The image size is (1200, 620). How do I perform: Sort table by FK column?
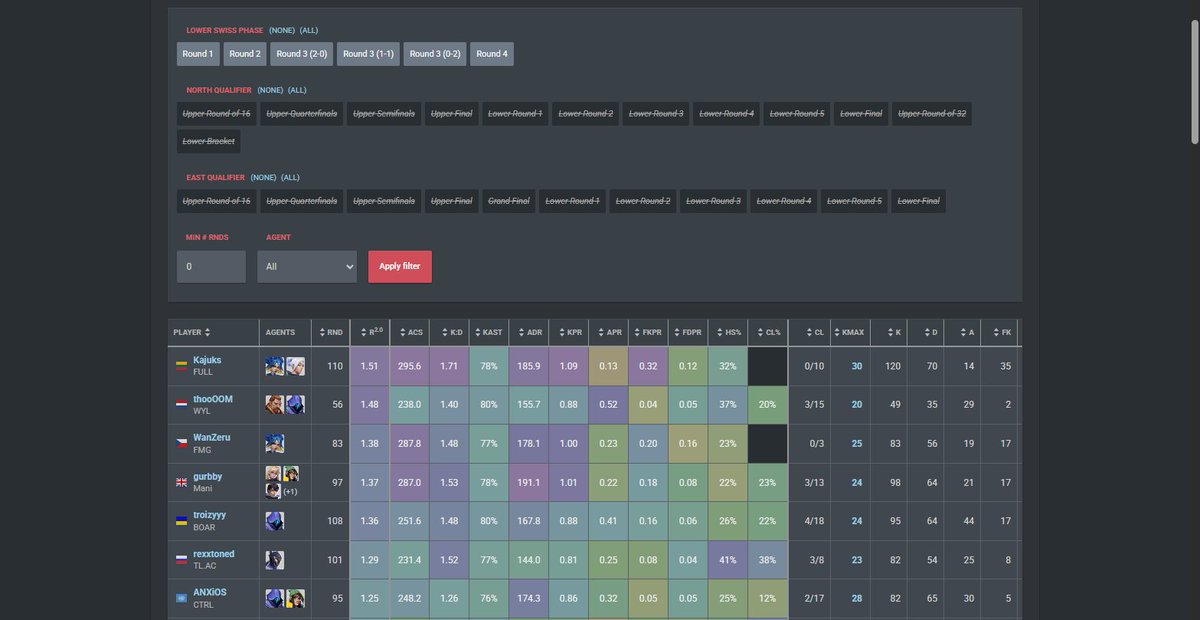999,332
